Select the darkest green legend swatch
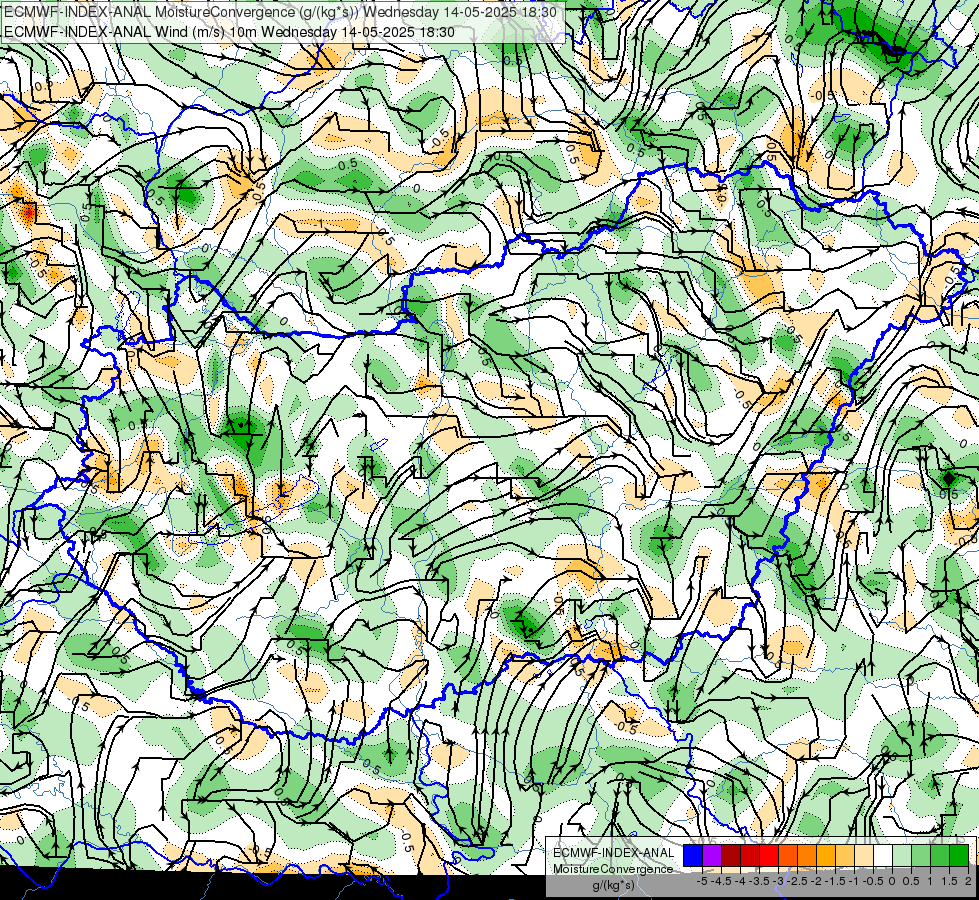 (959, 855)
